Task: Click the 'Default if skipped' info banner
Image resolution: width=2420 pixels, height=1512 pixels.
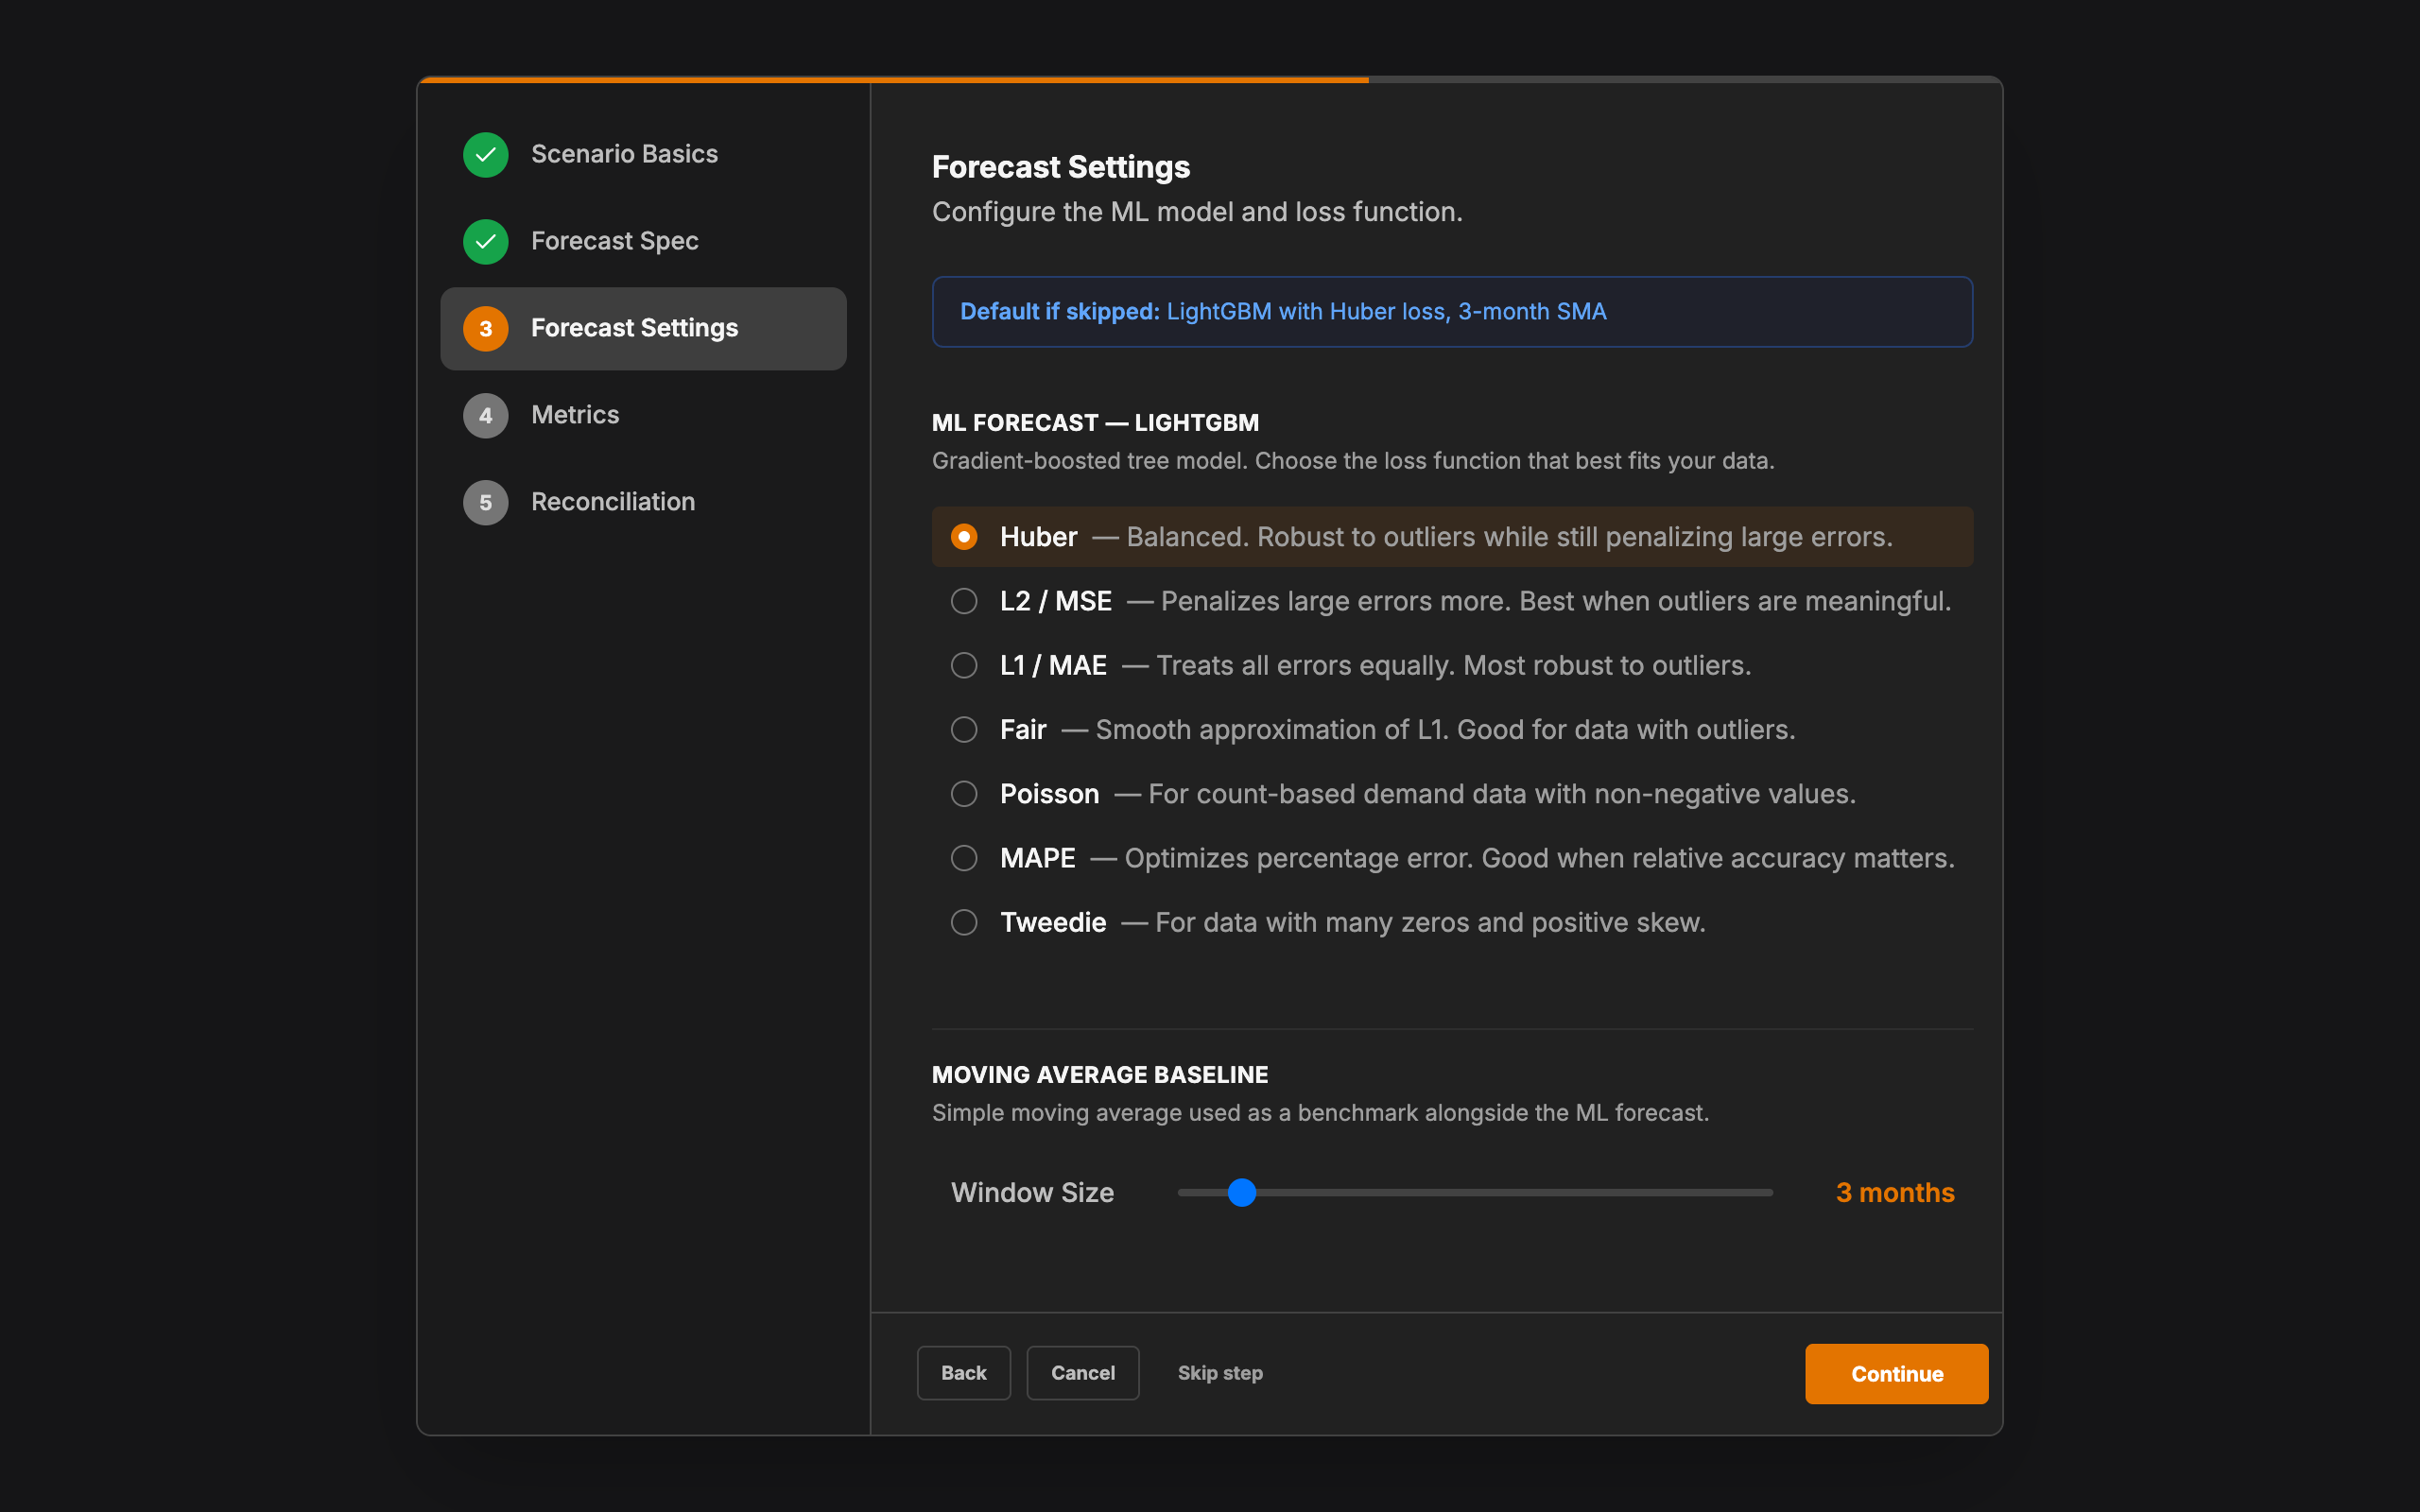Action: (x=1452, y=312)
